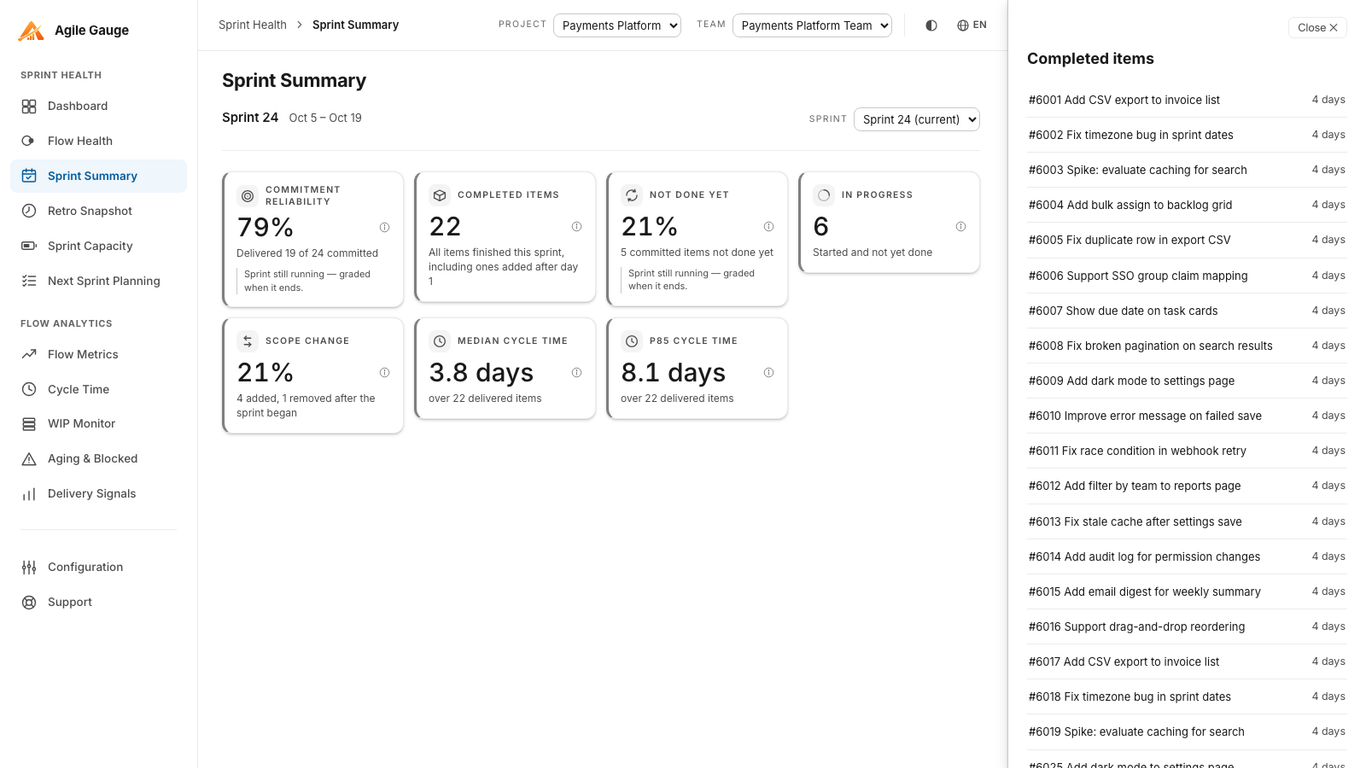Navigate to Retro Snapshot page
This screenshot has width=1366, height=768.
[x=98, y=211]
